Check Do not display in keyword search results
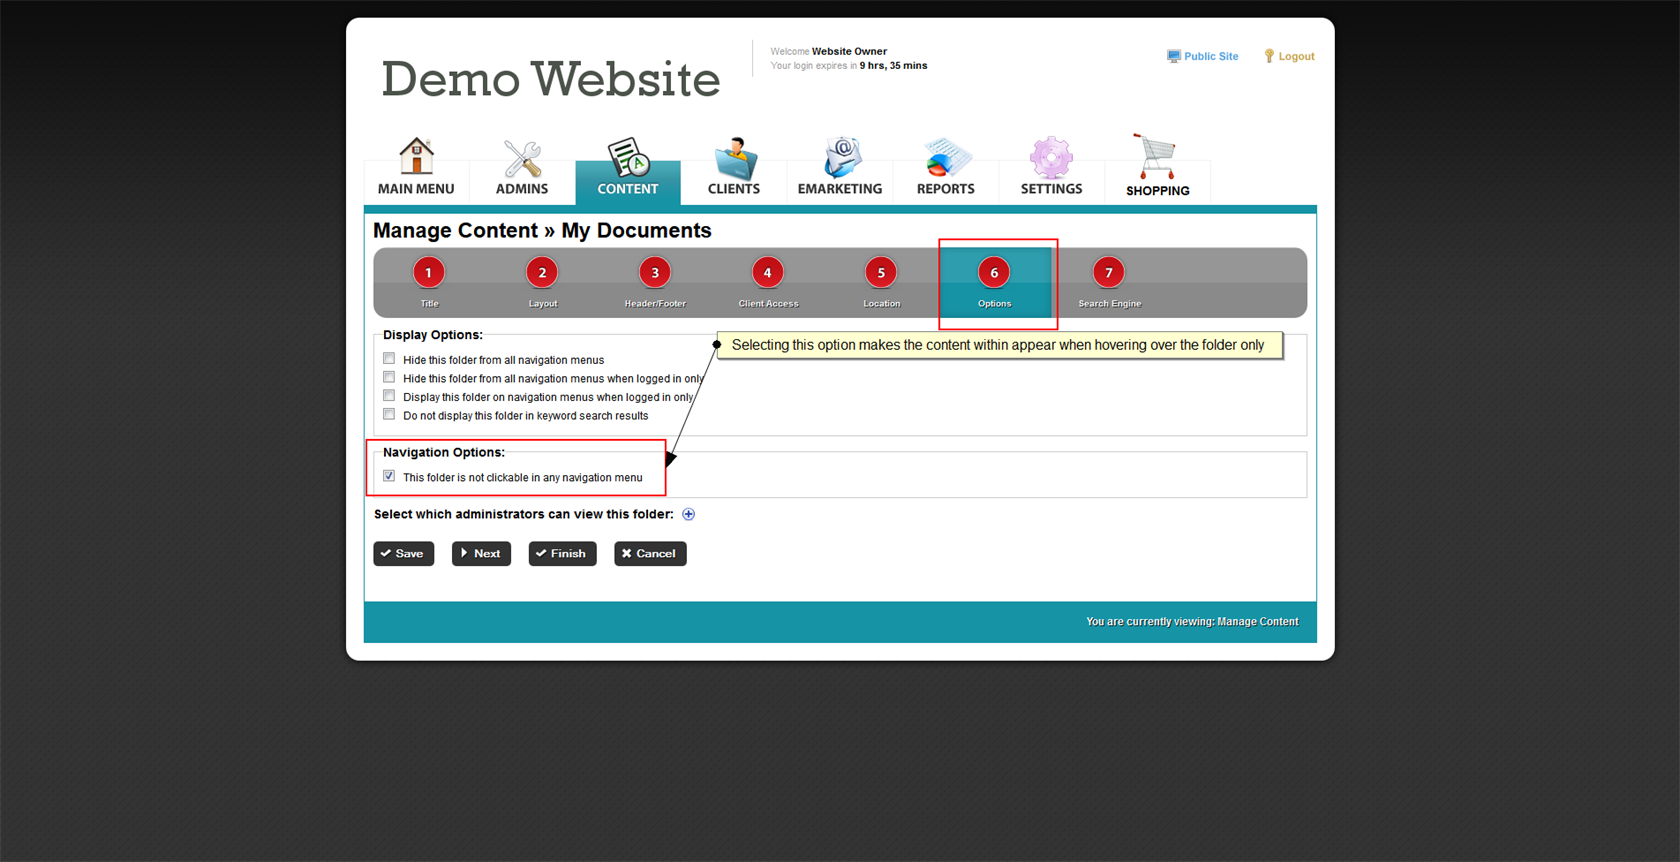 point(389,415)
